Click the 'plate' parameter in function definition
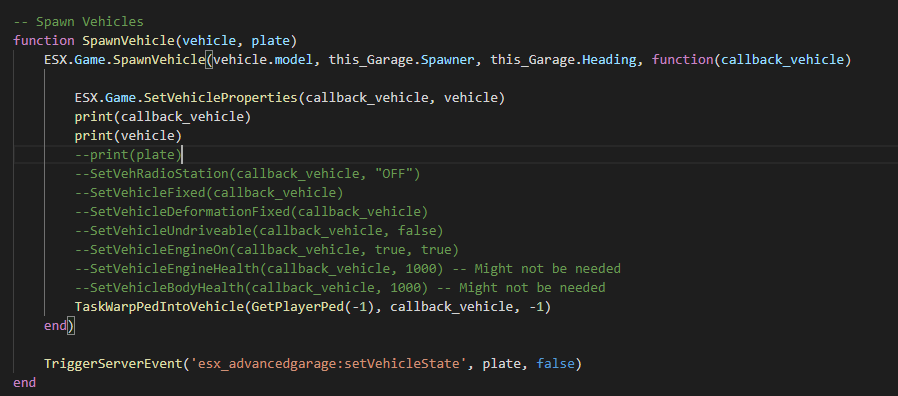The image size is (898, 396). click(x=271, y=41)
